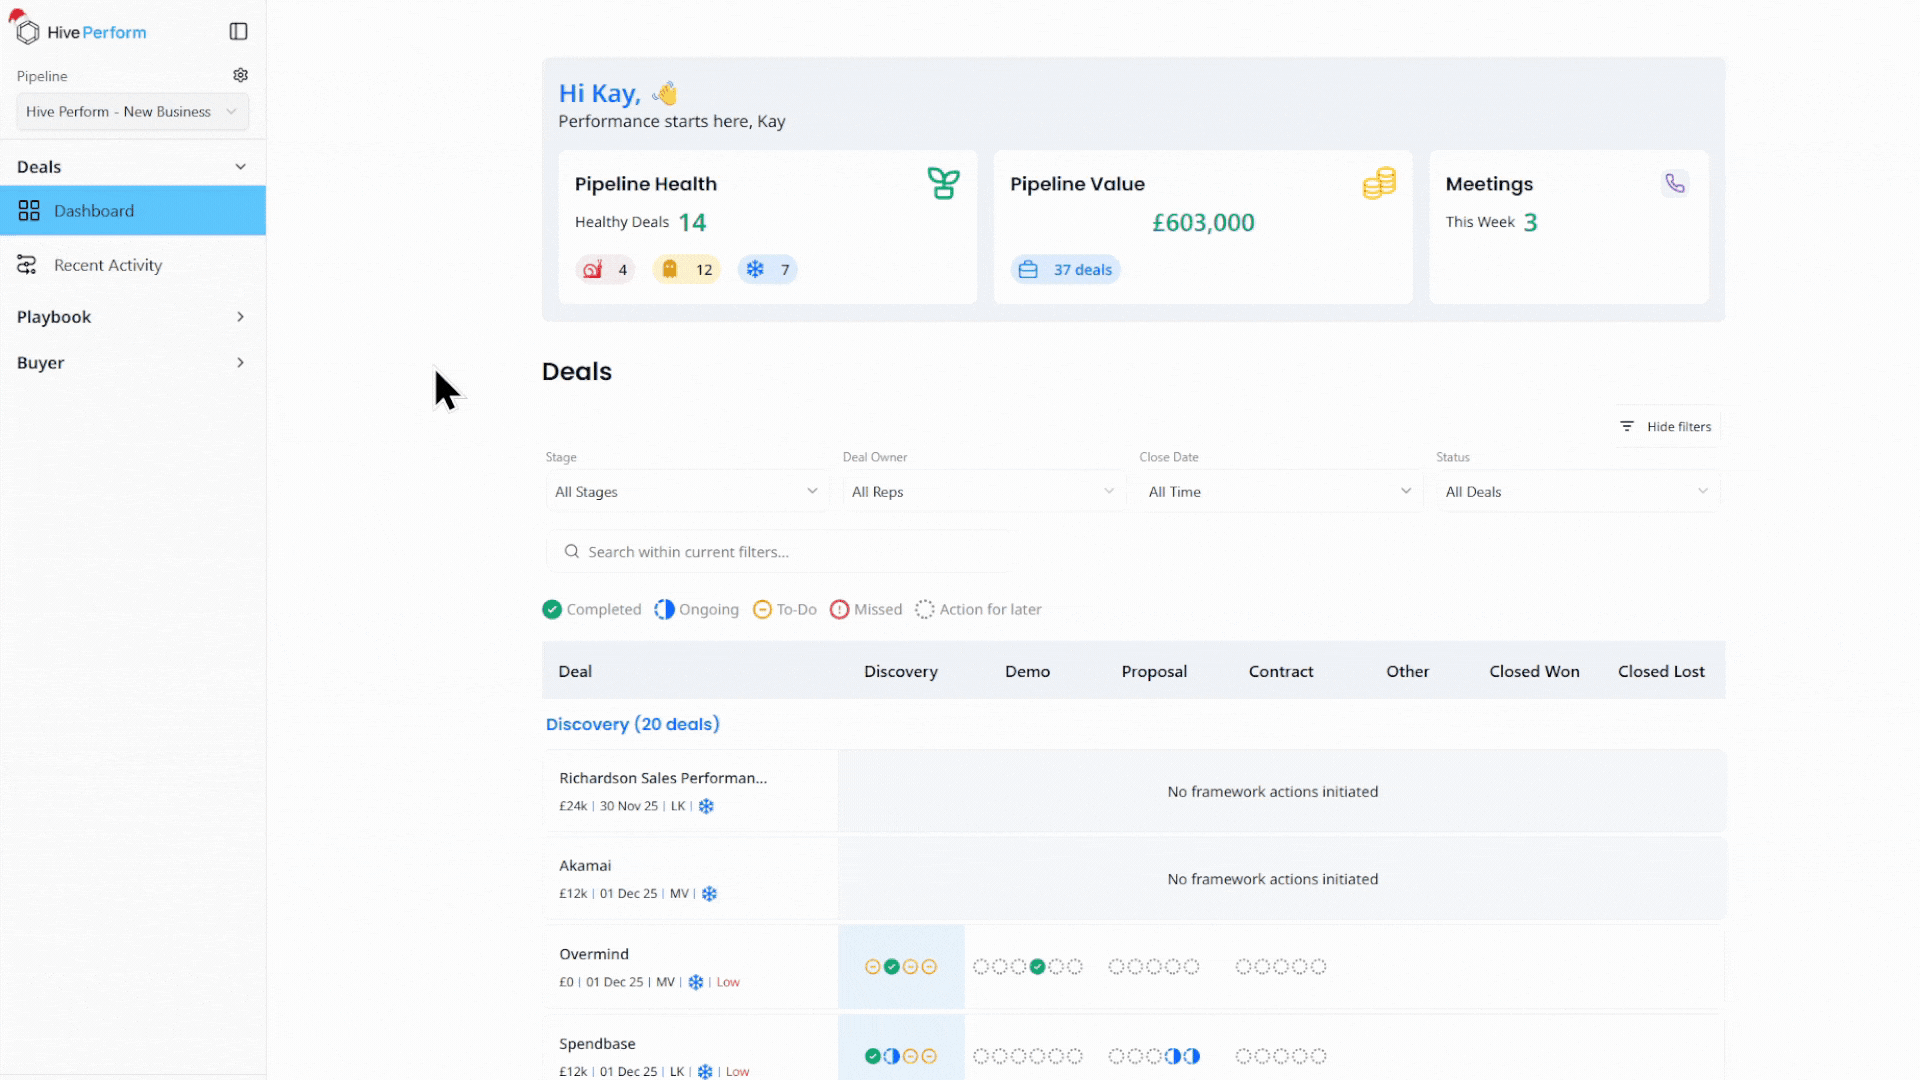Click the pipeline settings gear icon

(x=240, y=74)
